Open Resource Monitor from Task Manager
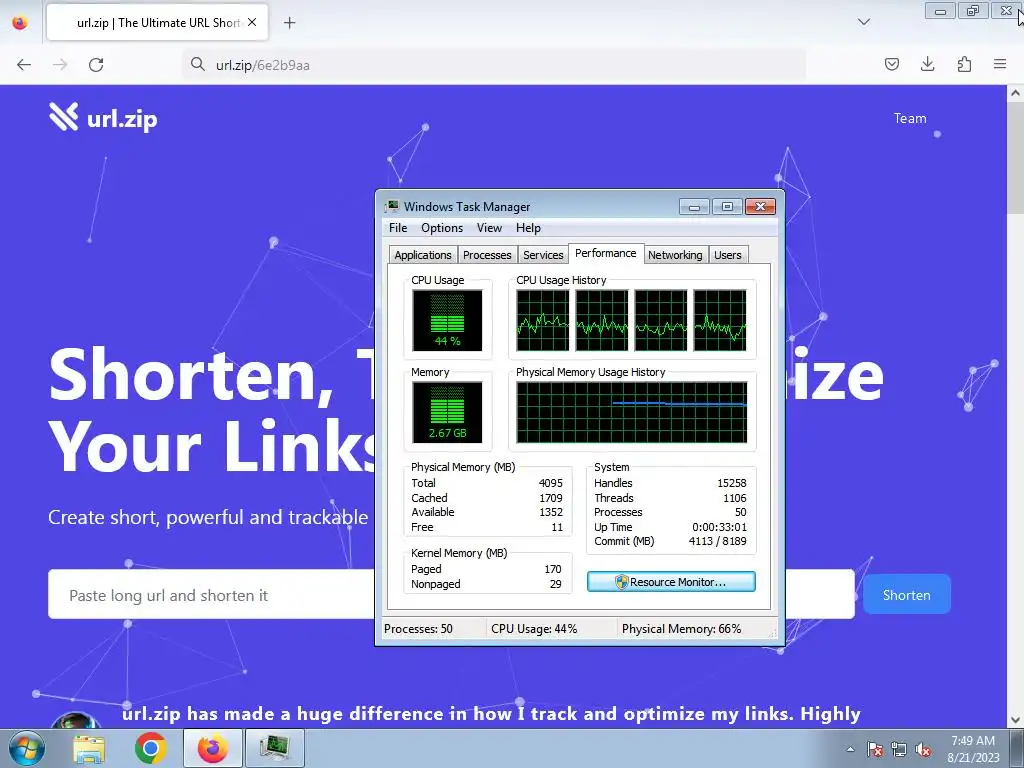The image size is (1024, 768). (x=671, y=582)
